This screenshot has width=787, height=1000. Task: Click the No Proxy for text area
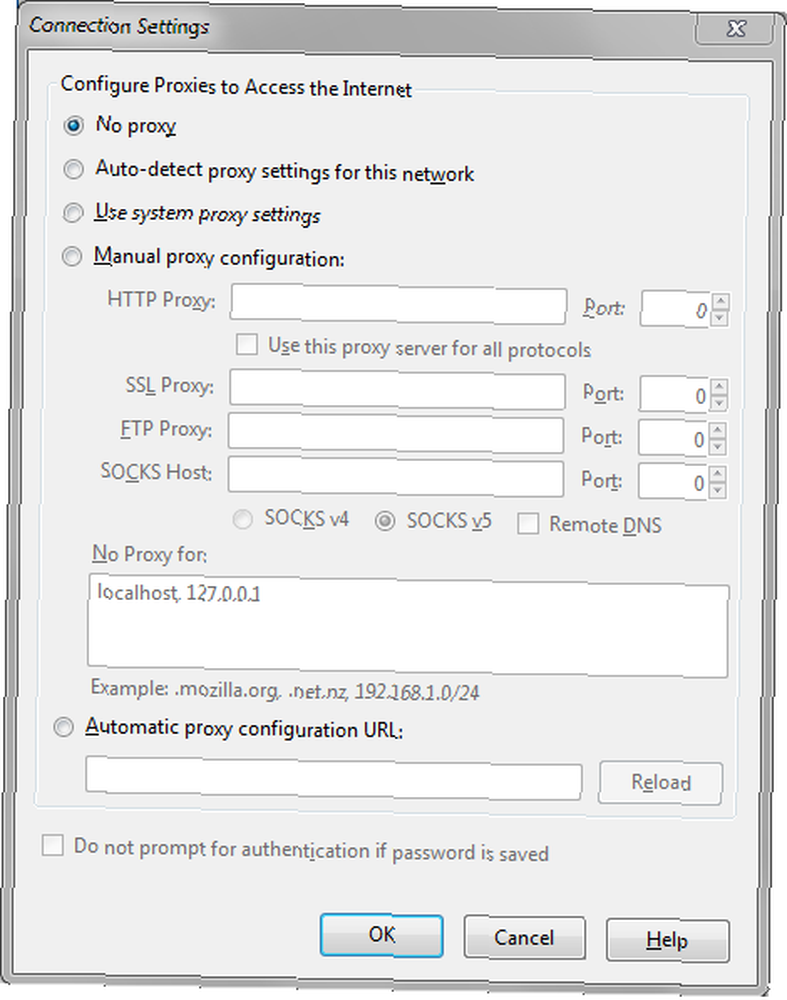[408, 628]
